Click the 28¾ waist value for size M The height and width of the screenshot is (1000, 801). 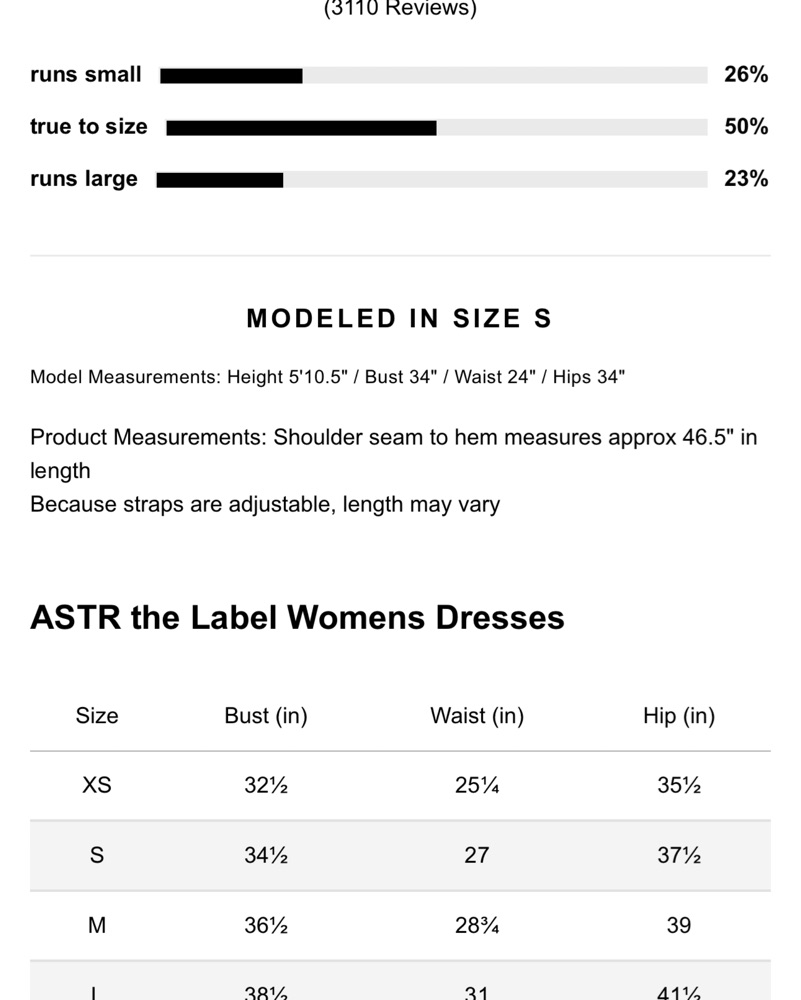(477, 925)
